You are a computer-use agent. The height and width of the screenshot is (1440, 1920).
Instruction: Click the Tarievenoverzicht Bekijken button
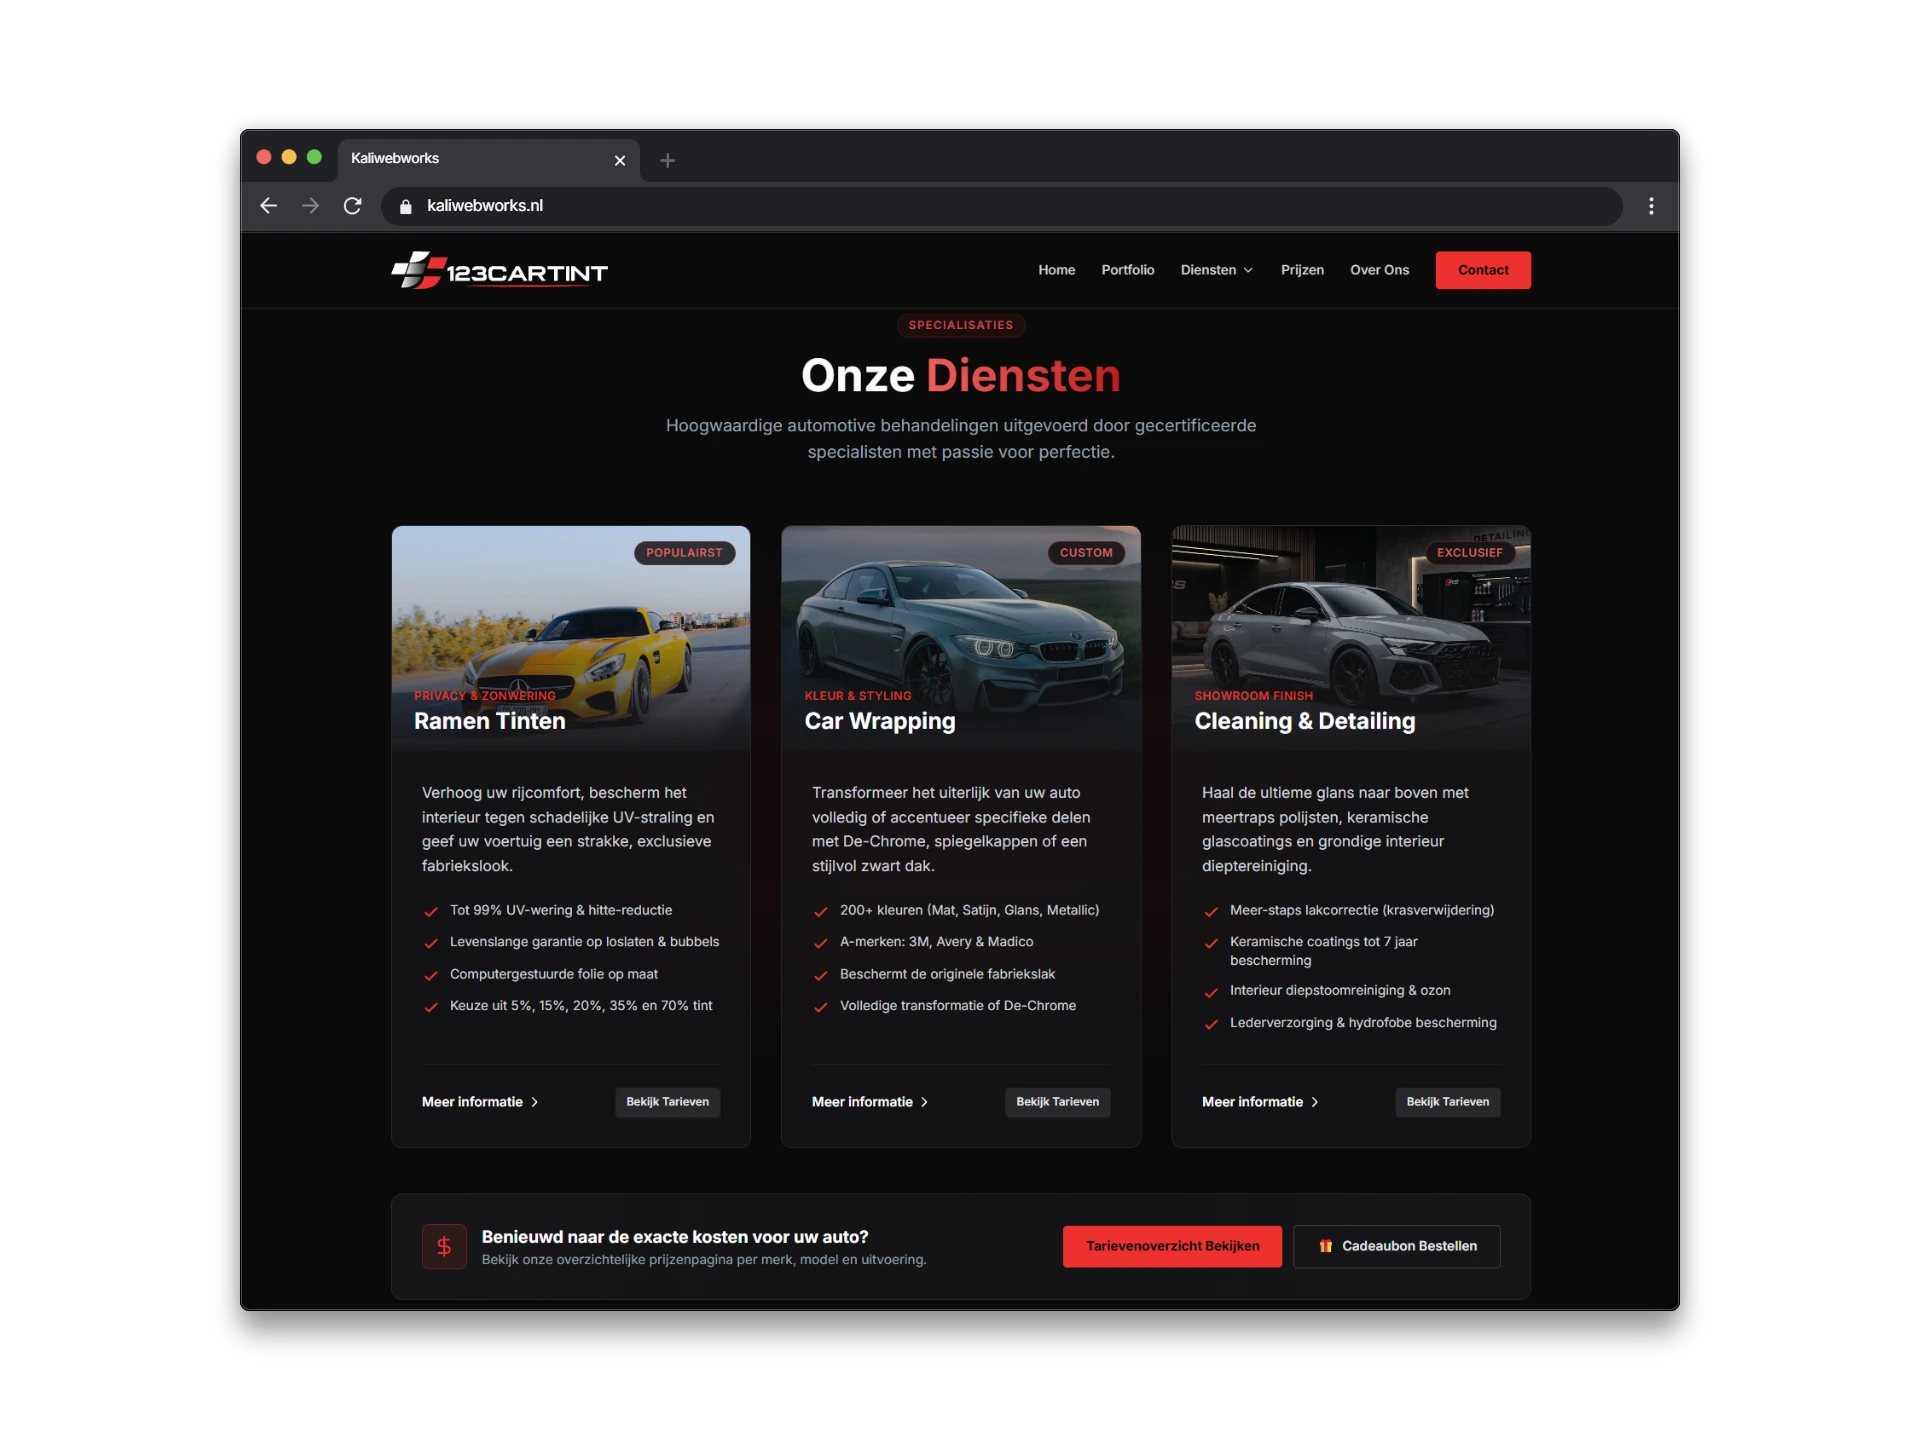click(1172, 1246)
